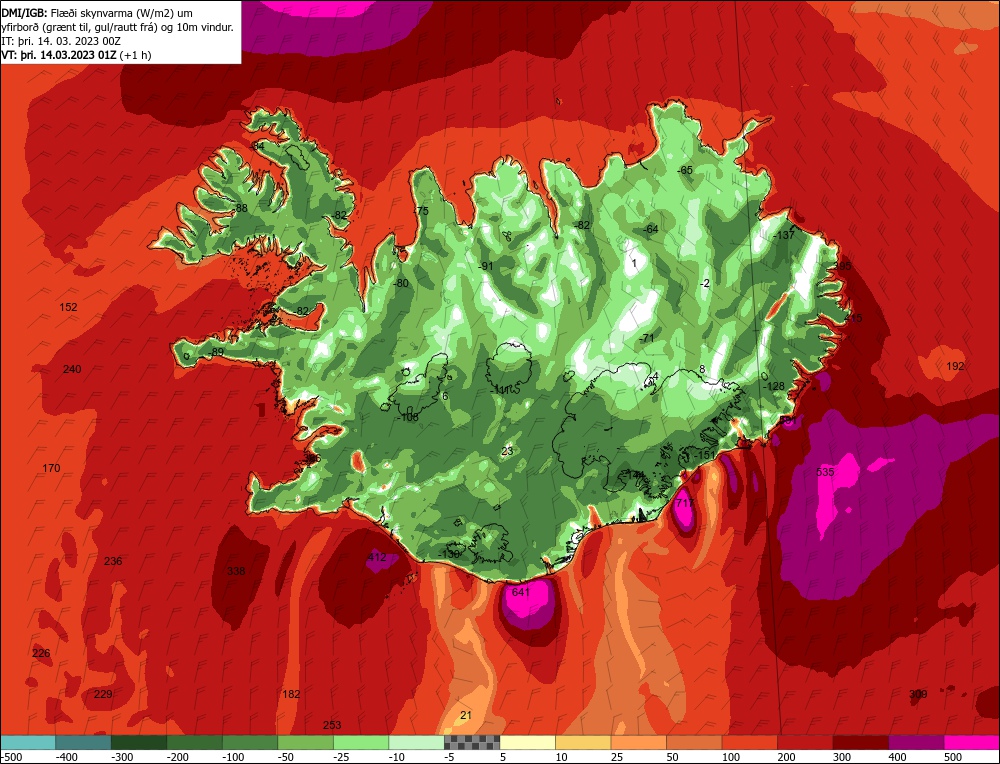Select the 412 value southwest of the coast

click(377, 557)
